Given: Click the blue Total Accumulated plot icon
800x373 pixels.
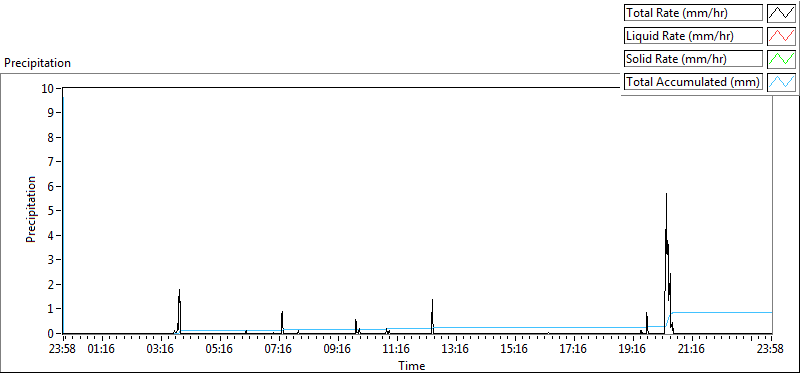Looking at the screenshot, I should [781, 82].
